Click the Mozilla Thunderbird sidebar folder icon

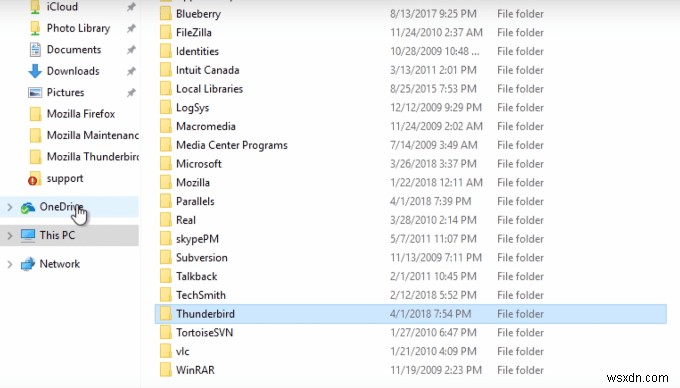pos(35,157)
